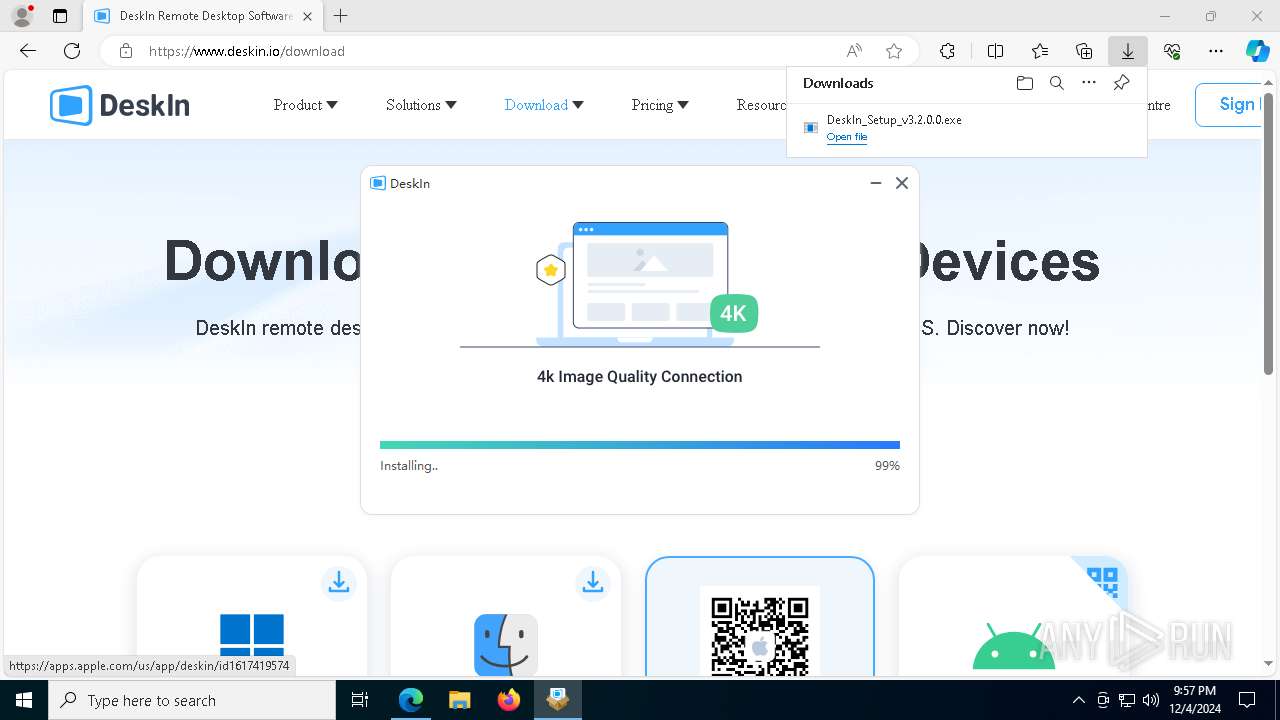Add this page to favorites with the star
The width and height of the screenshot is (1280, 720).
[x=894, y=51]
